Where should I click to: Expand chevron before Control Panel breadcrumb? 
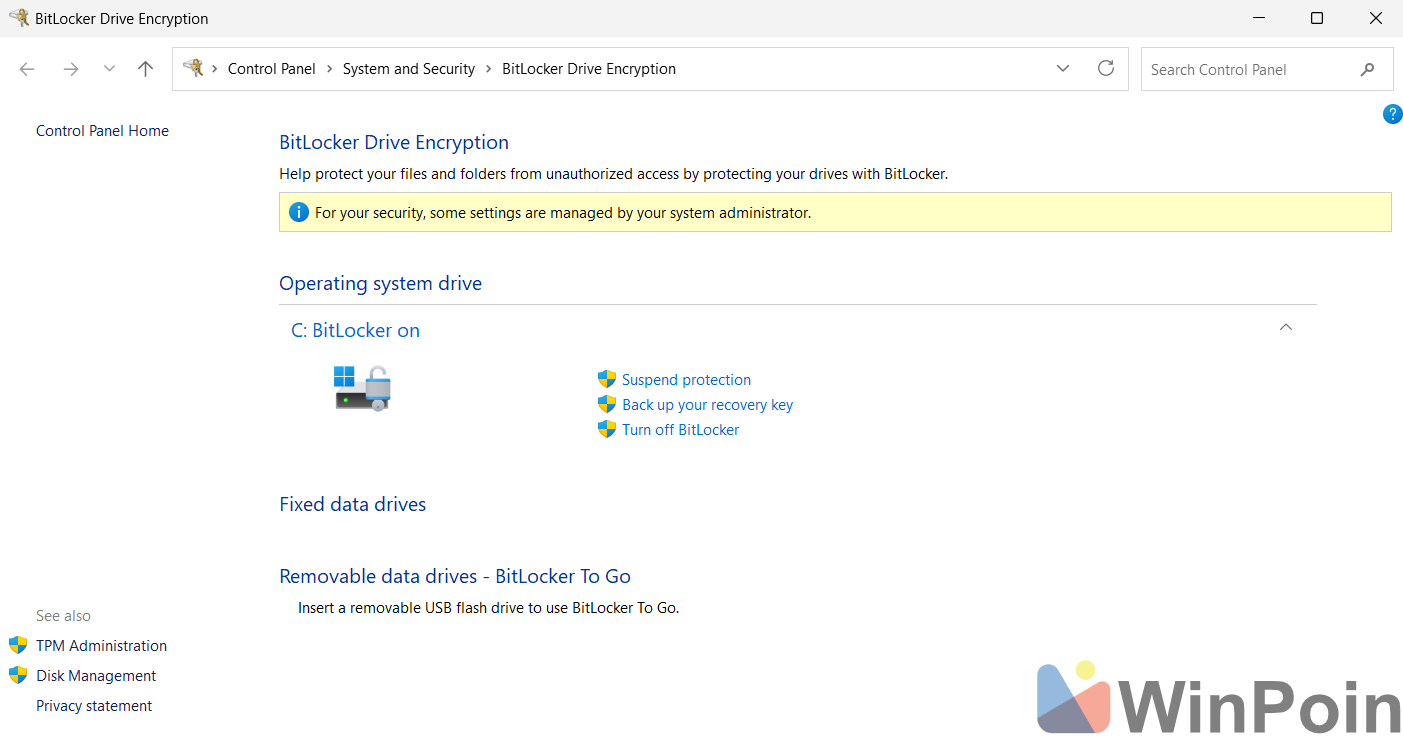tap(215, 69)
